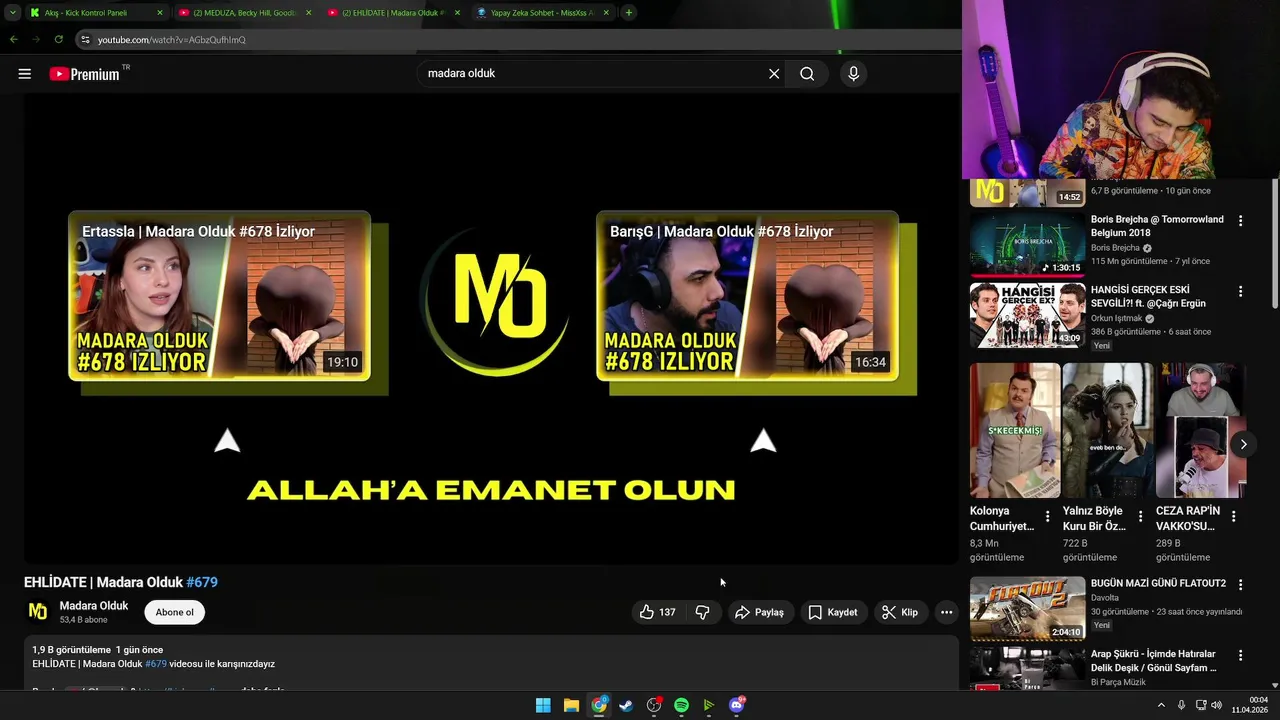Open File Explorer from the taskbar

[571, 705]
